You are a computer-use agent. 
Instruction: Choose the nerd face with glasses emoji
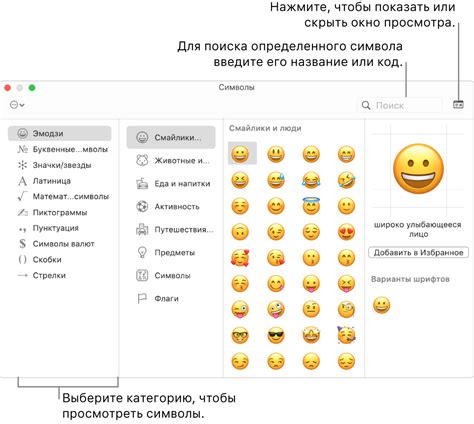pos(240,335)
